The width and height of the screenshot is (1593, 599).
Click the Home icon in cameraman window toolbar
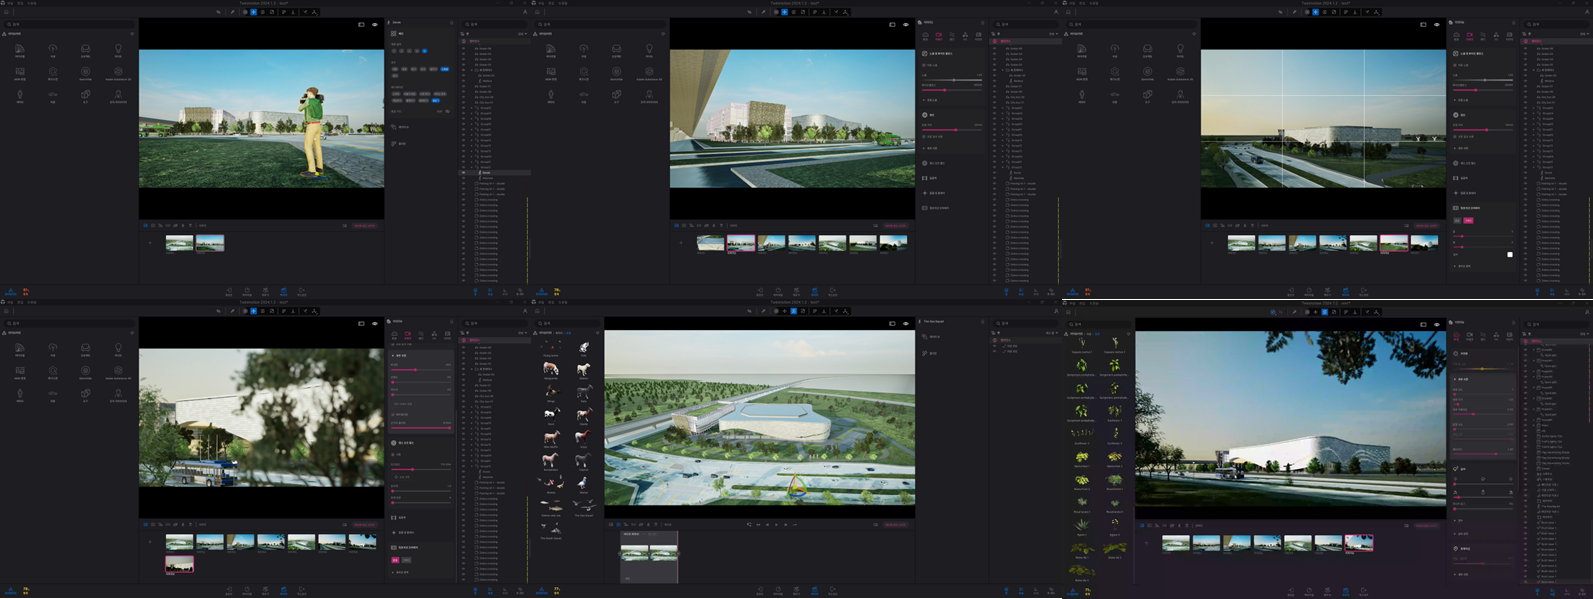(x=6, y=12)
